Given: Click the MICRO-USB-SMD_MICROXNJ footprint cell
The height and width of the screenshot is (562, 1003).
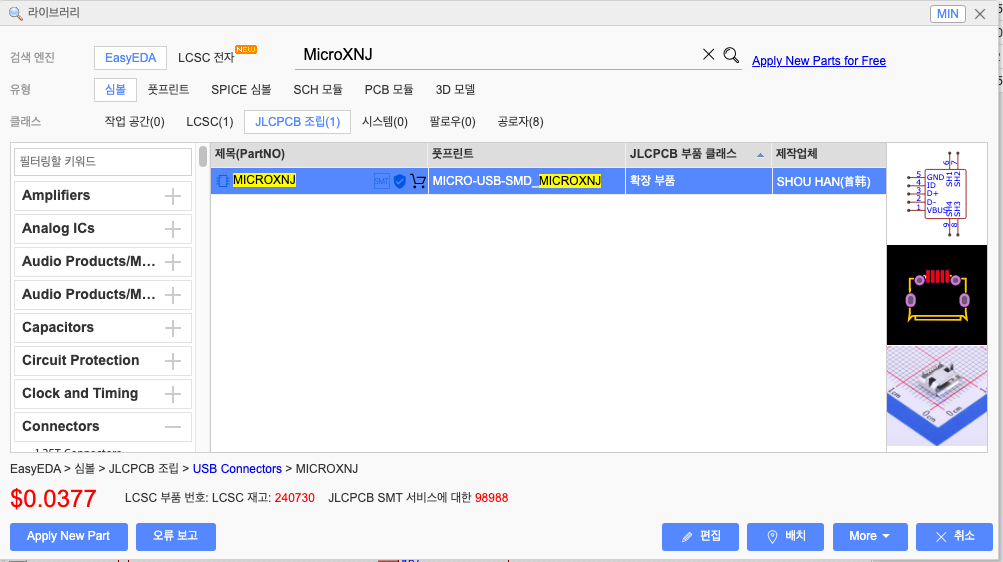Looking at the screenshot, I should [526, 181].
